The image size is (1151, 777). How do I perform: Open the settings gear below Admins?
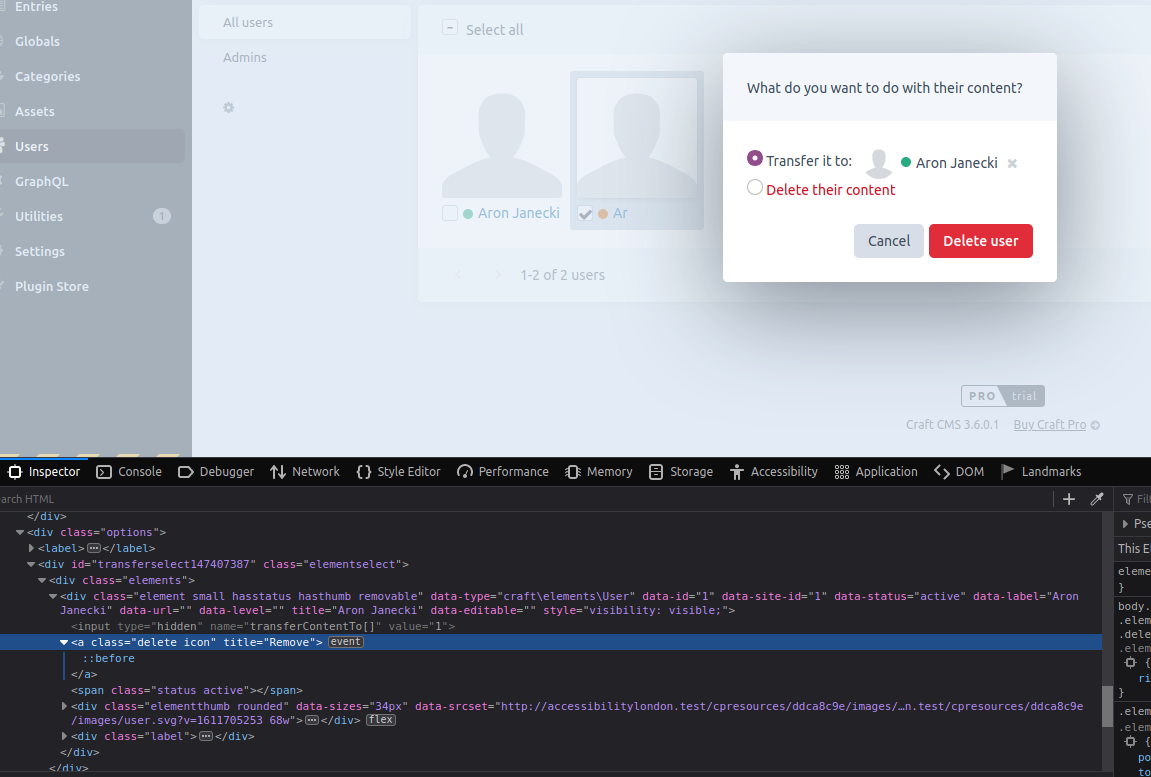(228, 107)
